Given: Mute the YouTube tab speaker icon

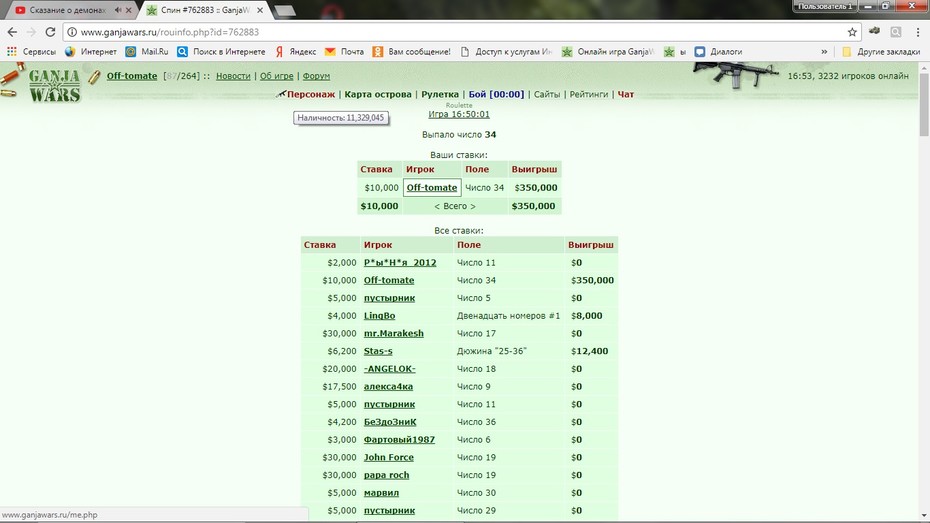Looking at the screenshot, I should [x=117, y=10].
